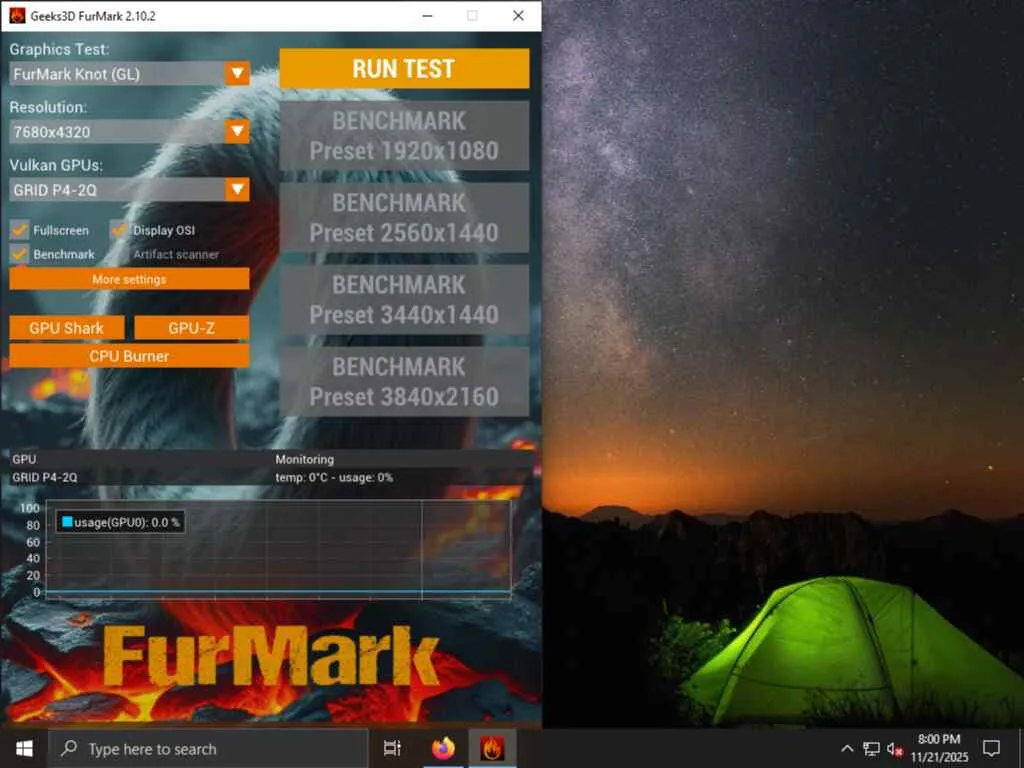Click the GPU usage graph area
The width and height of the screenshot is (1024, 768).
[278, 549]
